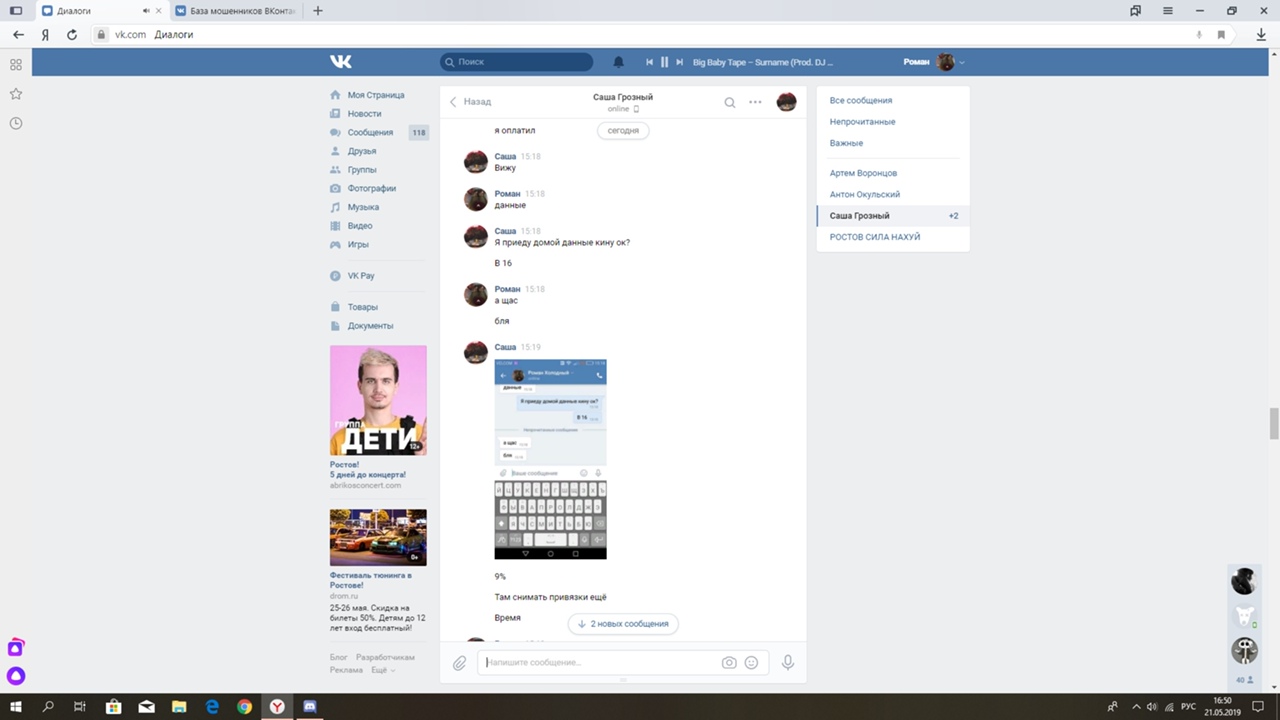Jump to the 2 new messages
This screenshot has height=720, width=1280.
point(623,624)
